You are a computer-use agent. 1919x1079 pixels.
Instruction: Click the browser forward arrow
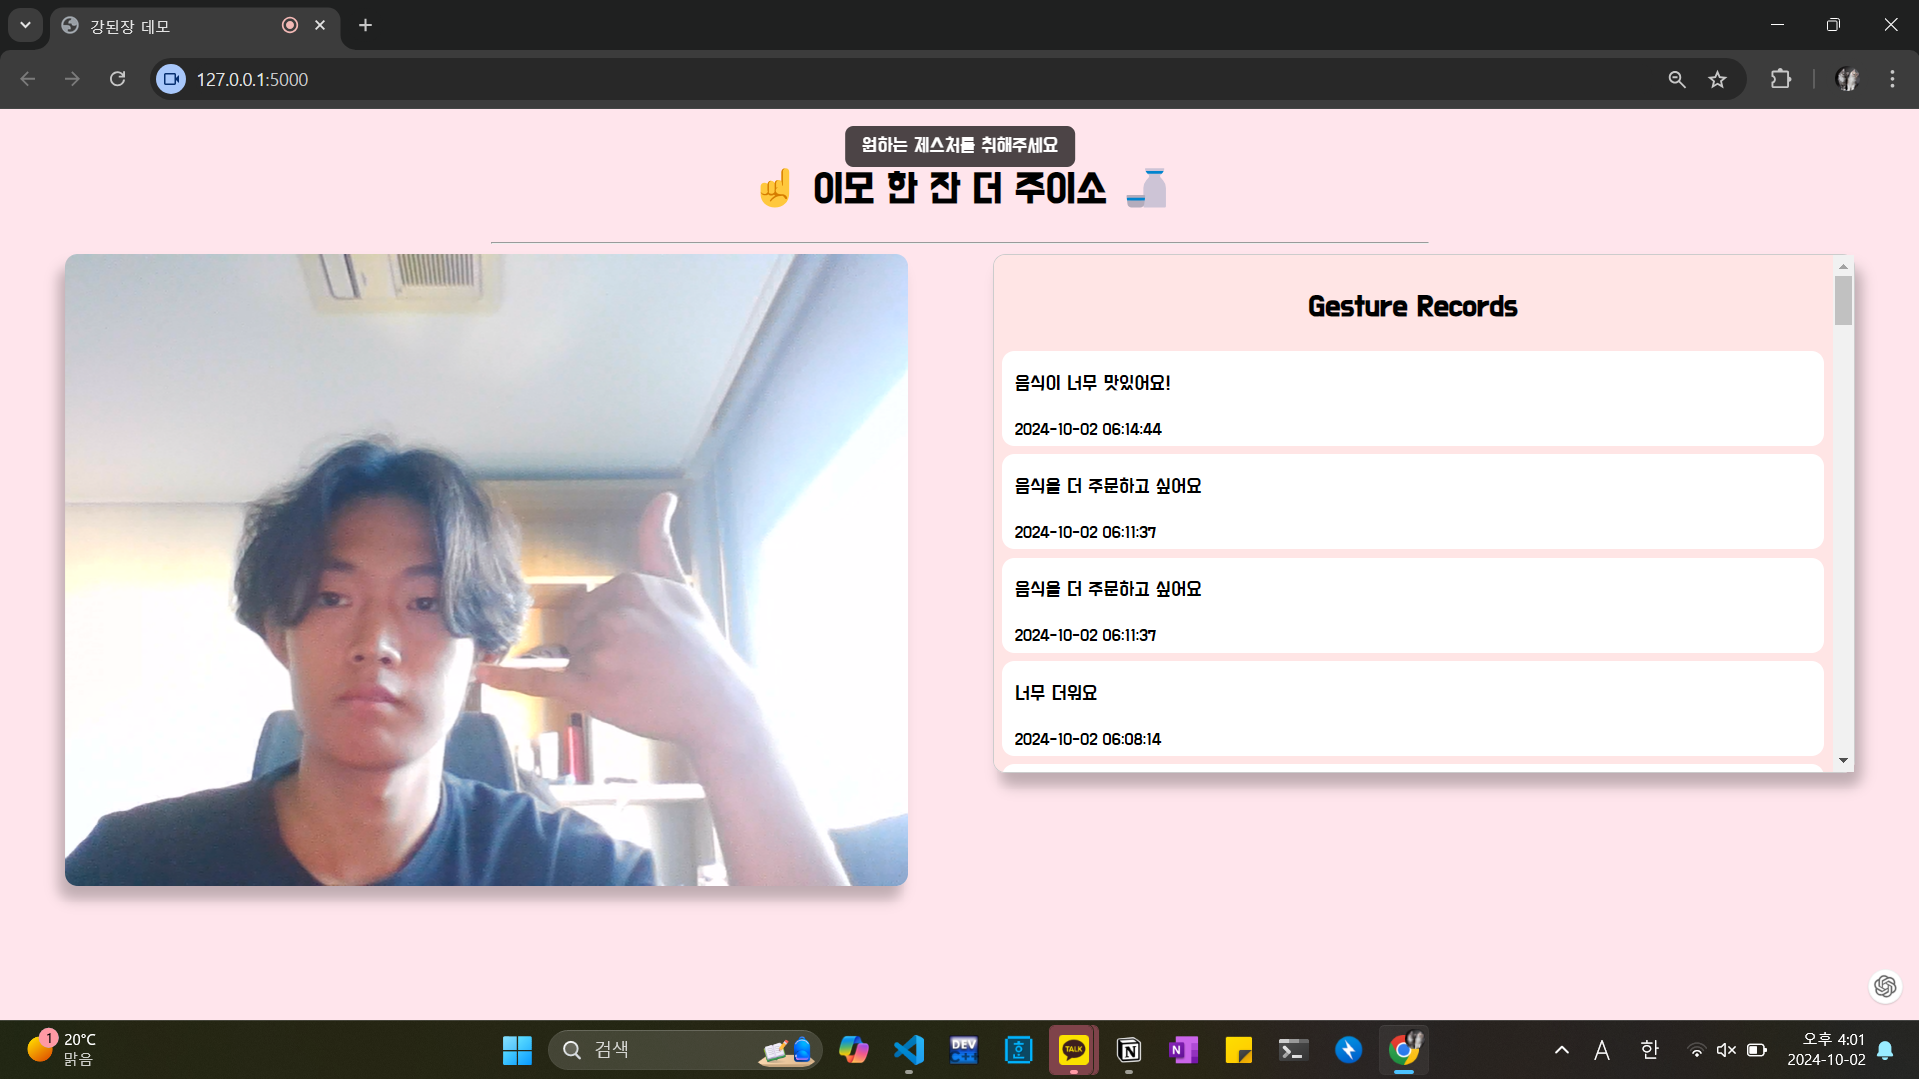72,79
